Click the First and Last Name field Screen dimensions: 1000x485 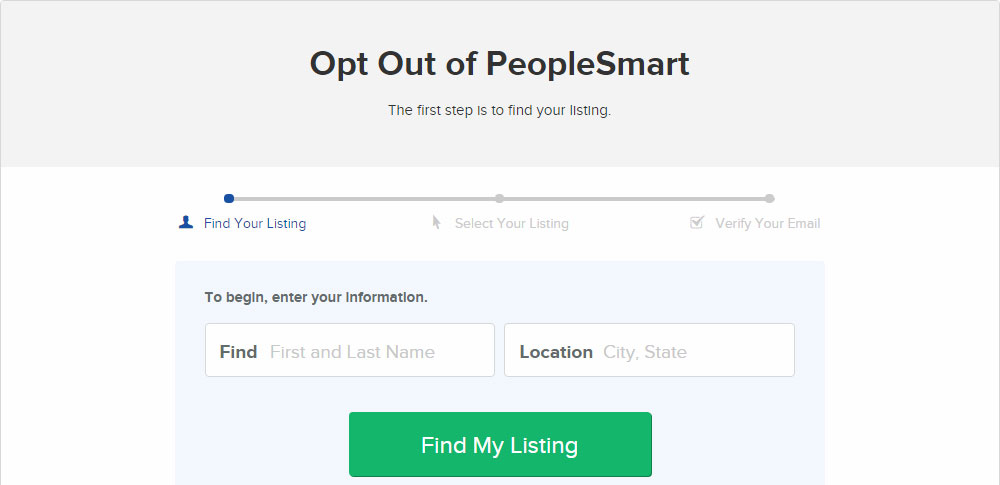349,350
